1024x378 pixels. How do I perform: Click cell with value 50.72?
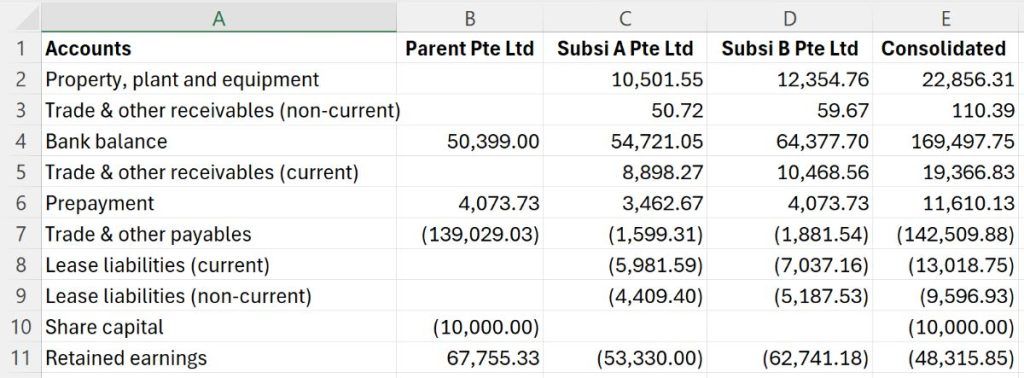(625, 110)
